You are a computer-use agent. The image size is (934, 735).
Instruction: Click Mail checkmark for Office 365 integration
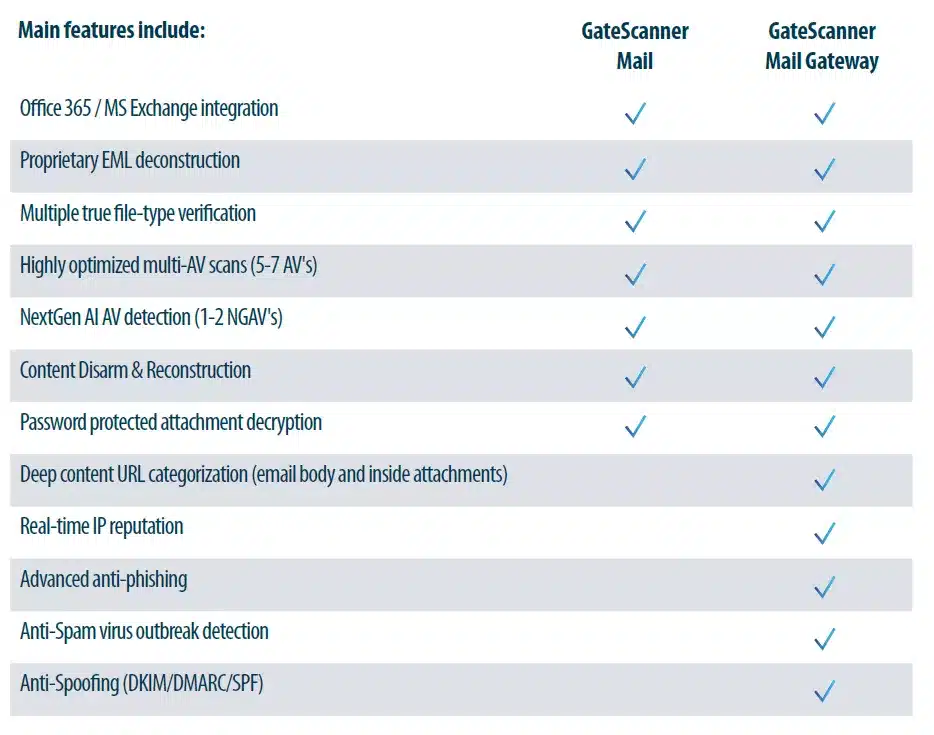coord(635,113)
